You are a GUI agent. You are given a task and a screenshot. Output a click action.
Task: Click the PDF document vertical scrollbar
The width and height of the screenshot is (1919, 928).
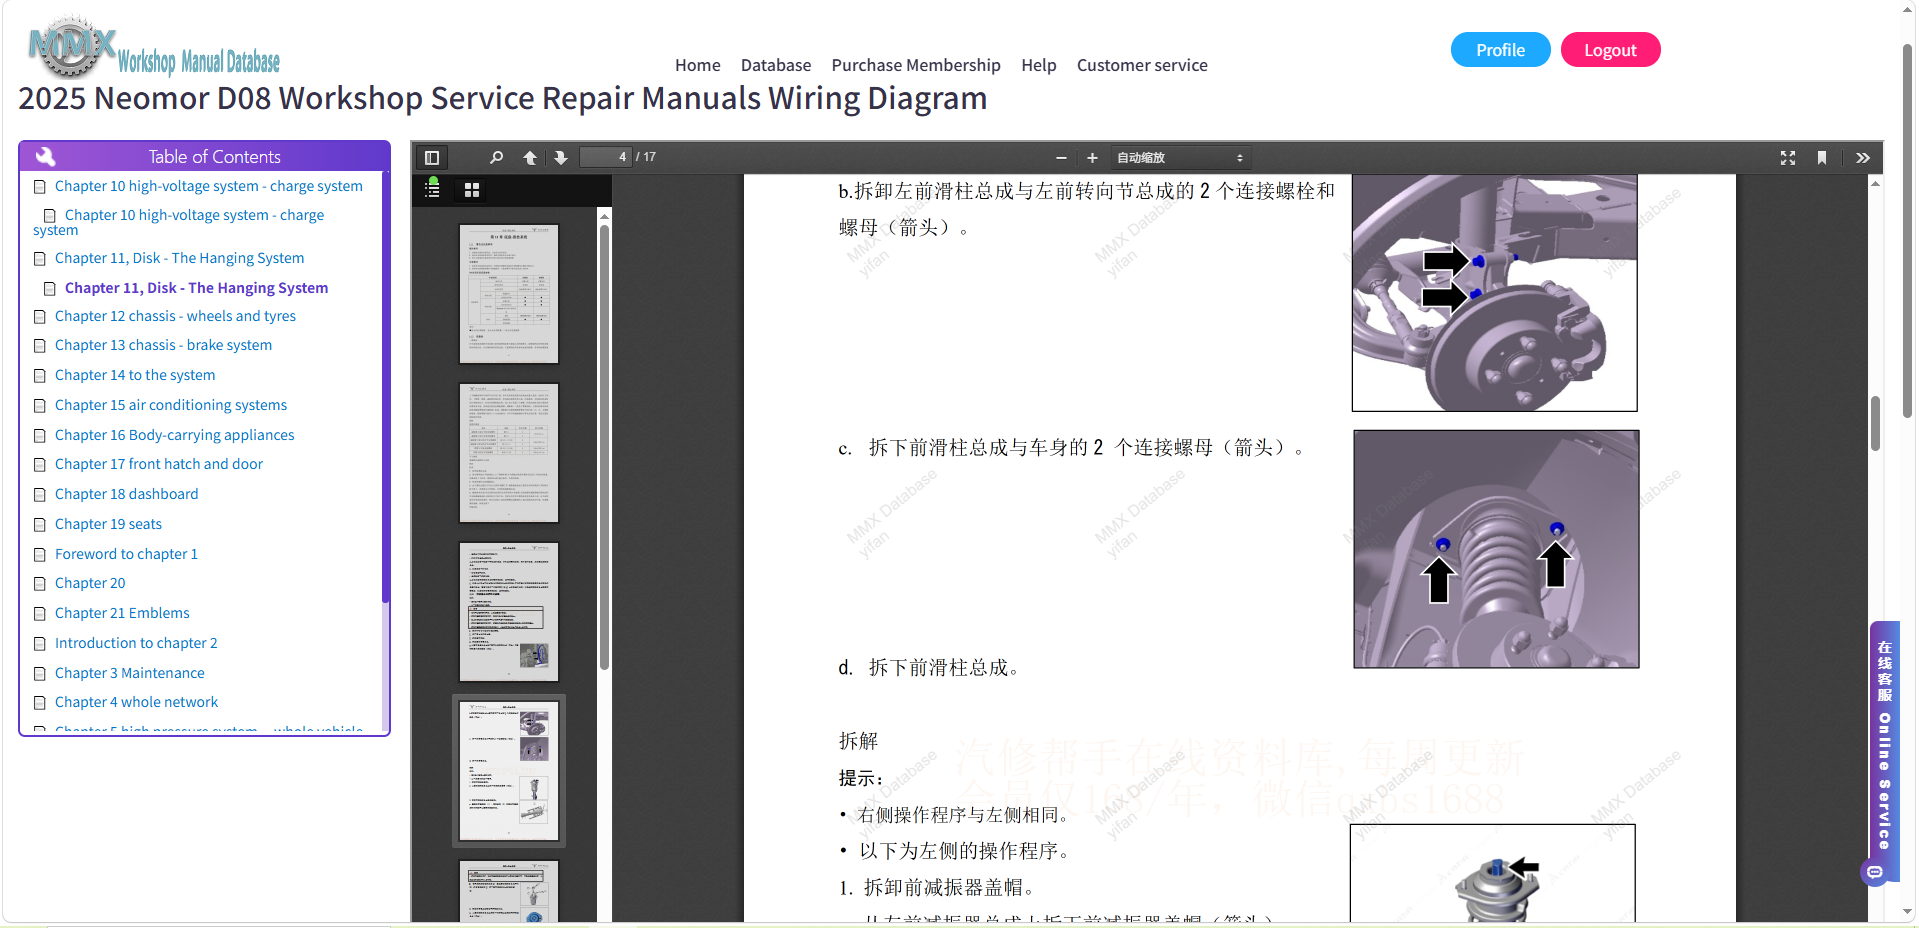click(x=1875, y=424)
